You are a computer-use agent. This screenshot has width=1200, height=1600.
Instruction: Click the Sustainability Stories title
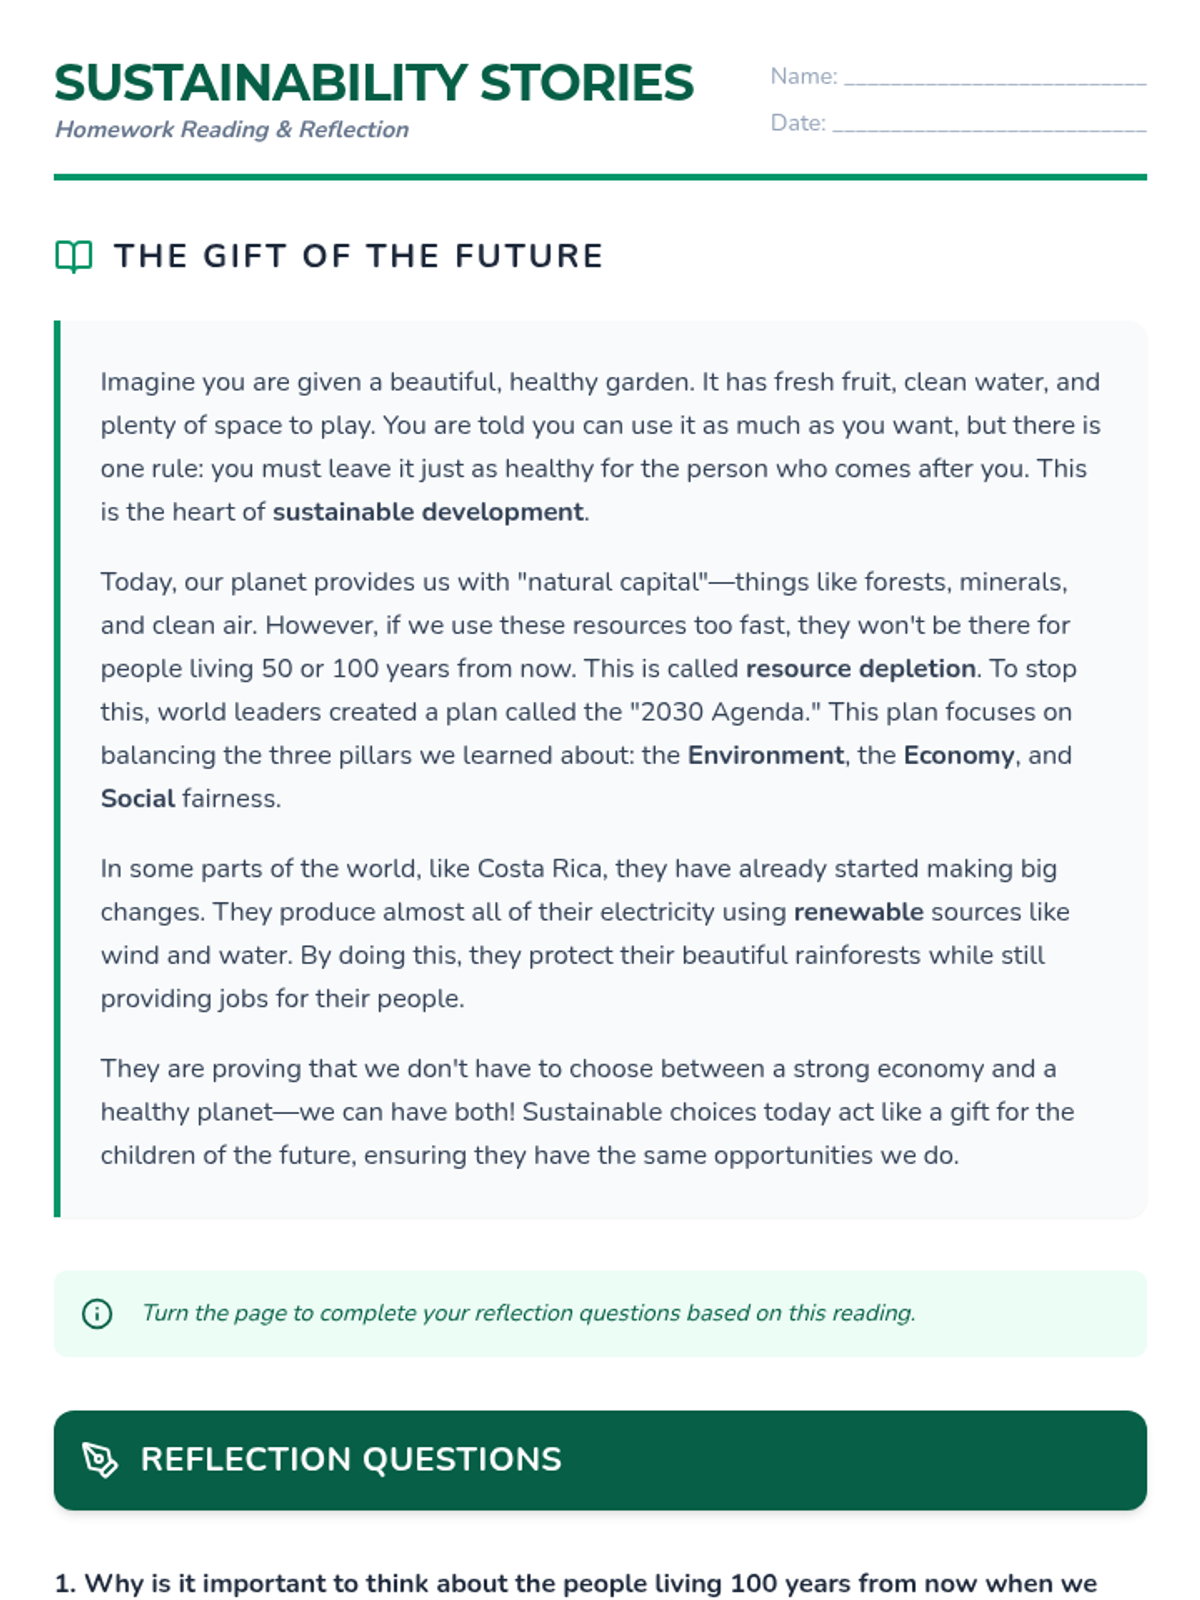click(x=374, y=83)
